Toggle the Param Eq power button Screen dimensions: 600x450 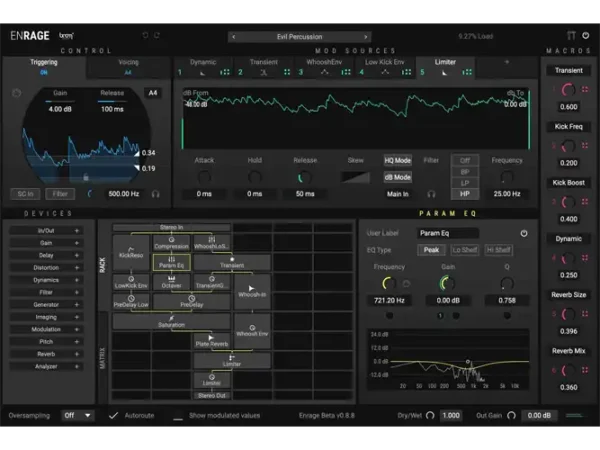click(524, 233)
